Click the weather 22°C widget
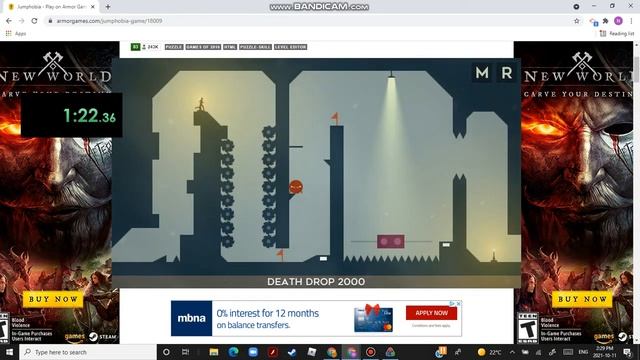The width and height of the screenshot is (640, 360). 490,352
